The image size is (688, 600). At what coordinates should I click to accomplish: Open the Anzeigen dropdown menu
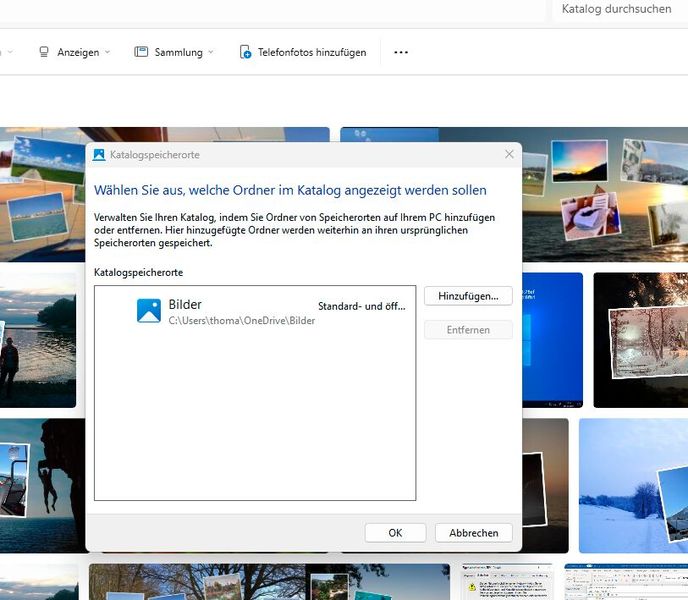tap(74, 52)
